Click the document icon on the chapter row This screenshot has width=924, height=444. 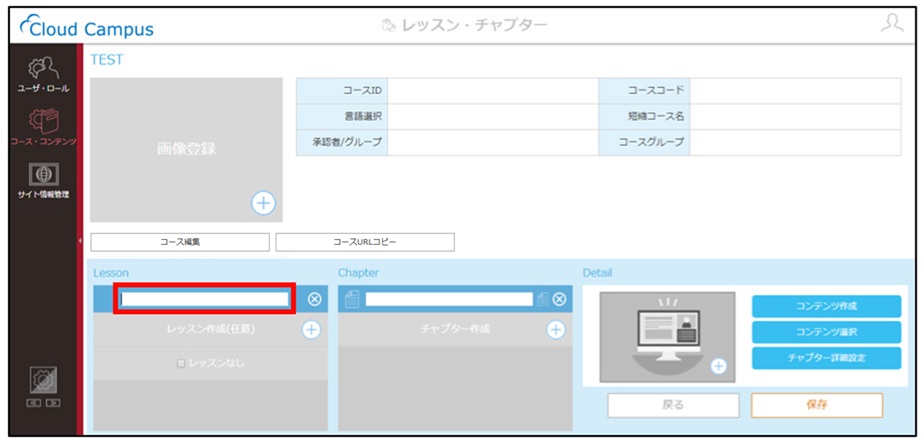coord(351,299)
